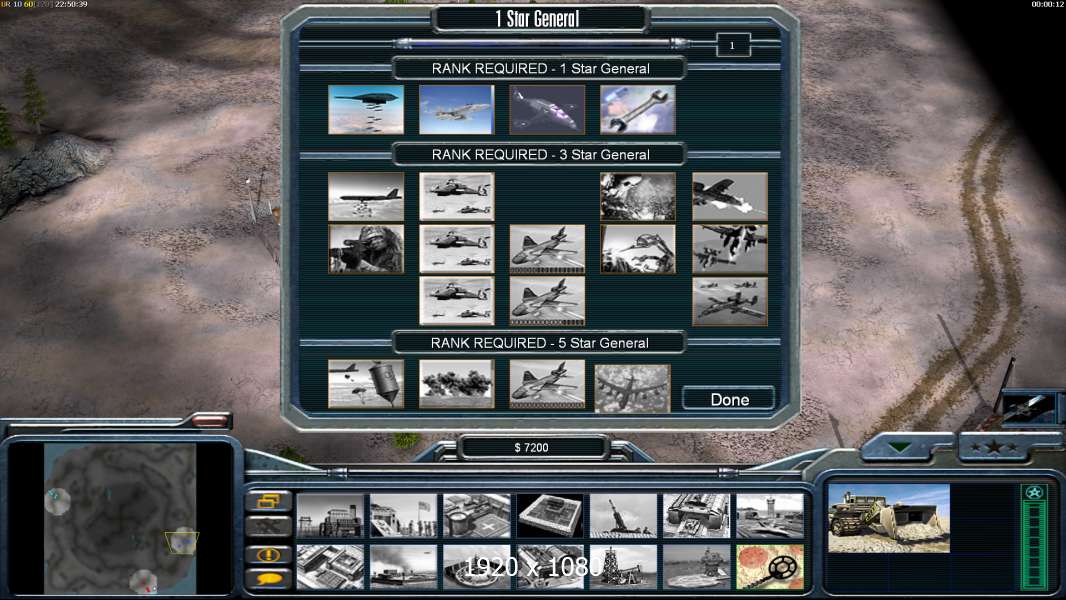This screenshot has width=1066, height=600.
Task: Select the mechanical claw drone promotion icon
Action: point(638,249)
